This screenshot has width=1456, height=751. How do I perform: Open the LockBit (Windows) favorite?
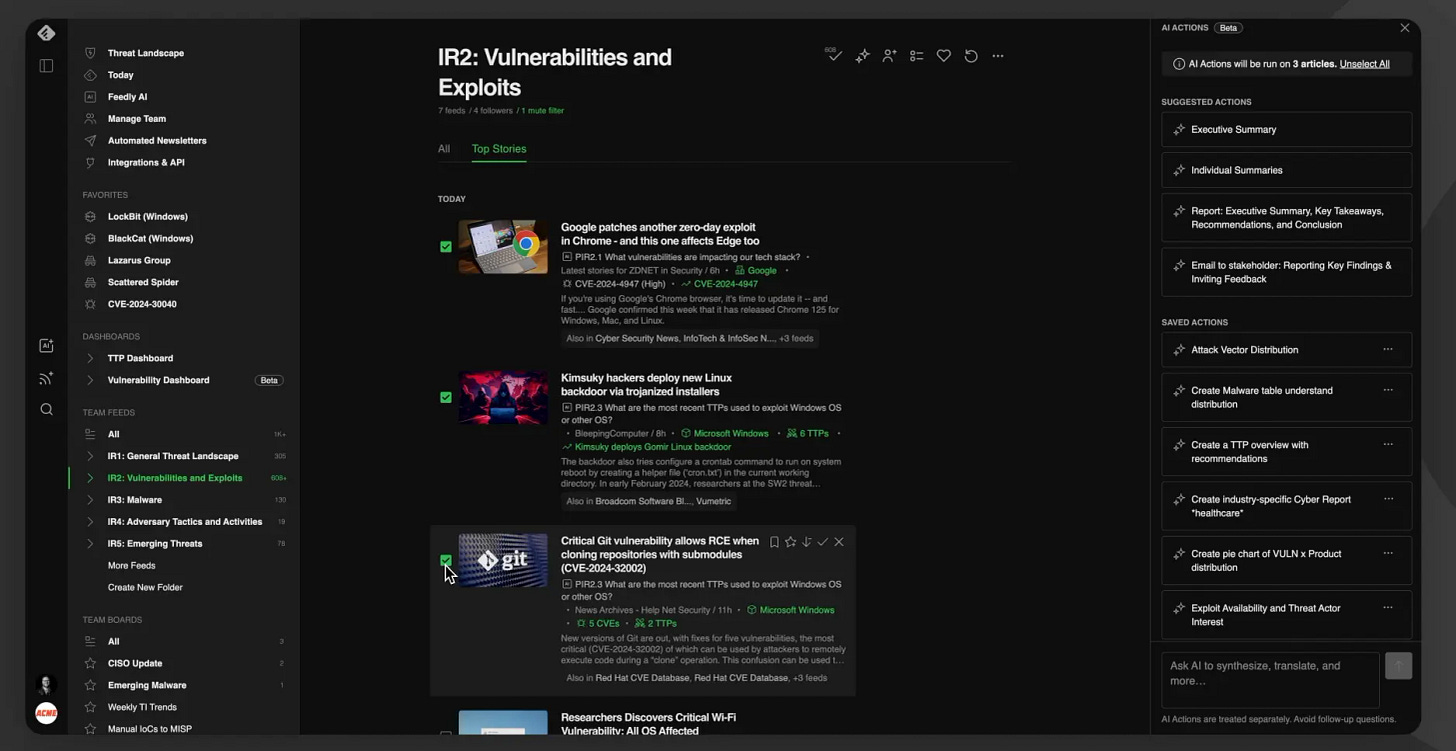coord(148,217)
